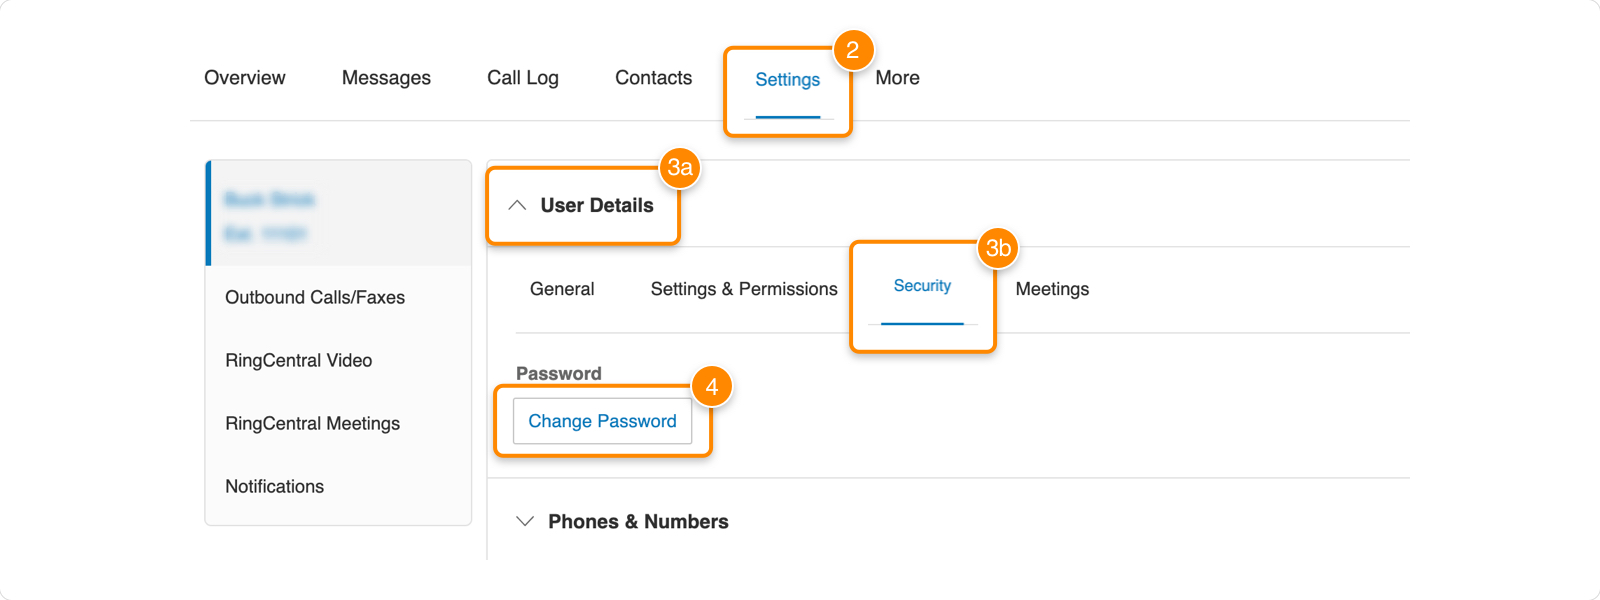Open Notifications settings

click(x=274, y=486)
